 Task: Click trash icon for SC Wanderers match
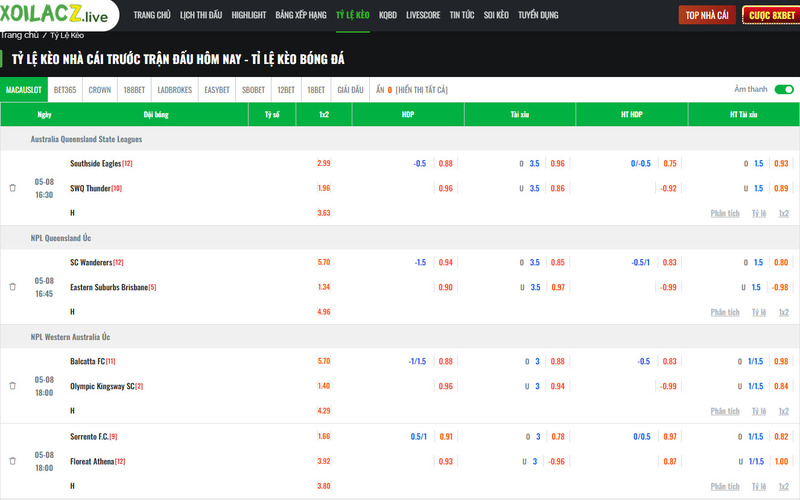13,287
